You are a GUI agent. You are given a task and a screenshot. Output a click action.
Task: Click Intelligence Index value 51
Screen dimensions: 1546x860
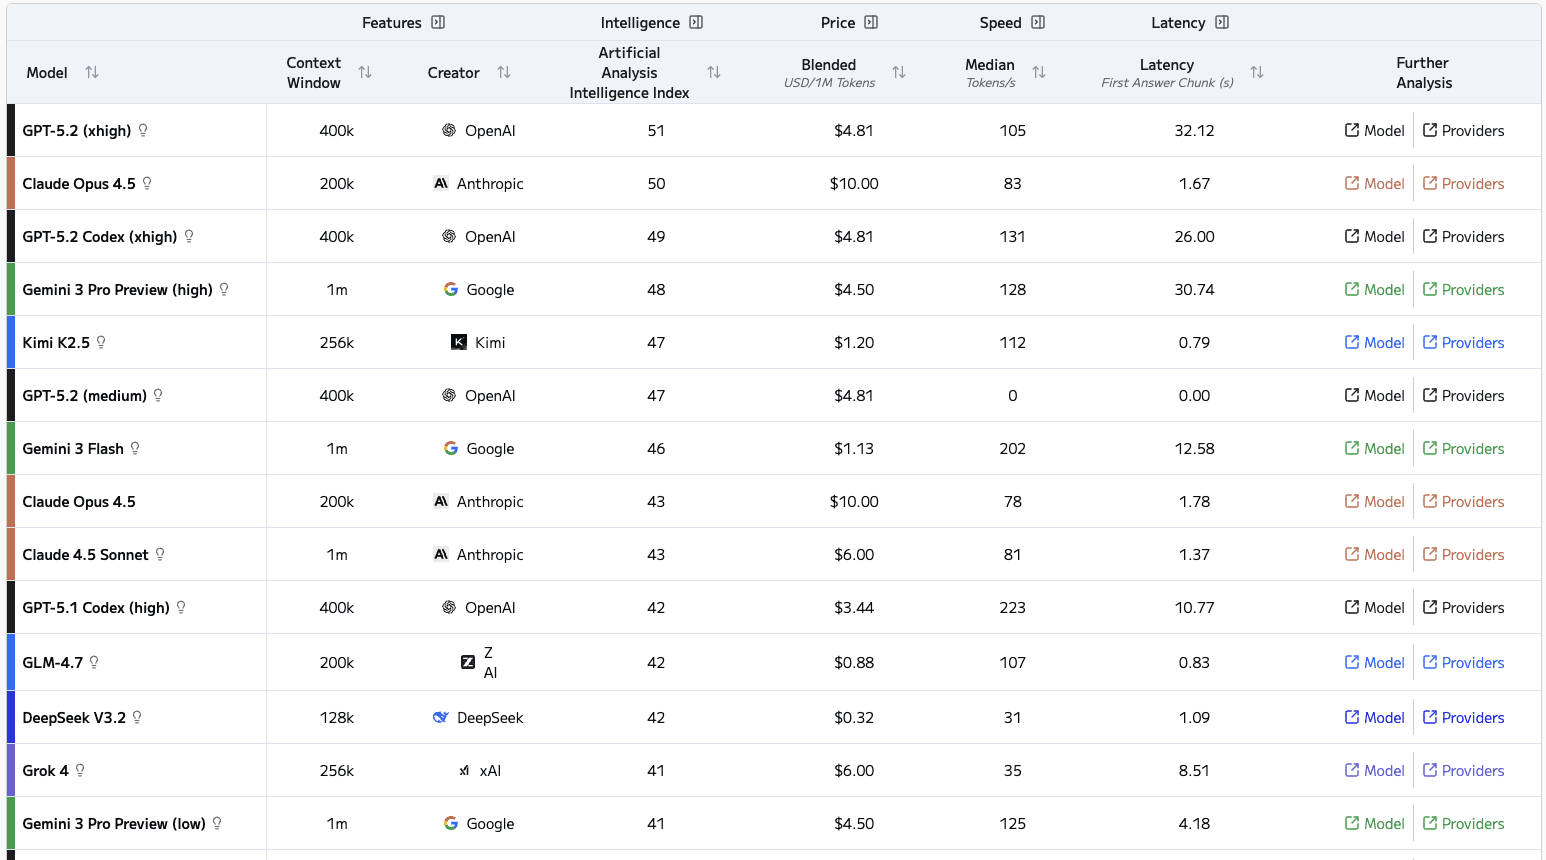(656, 130)
